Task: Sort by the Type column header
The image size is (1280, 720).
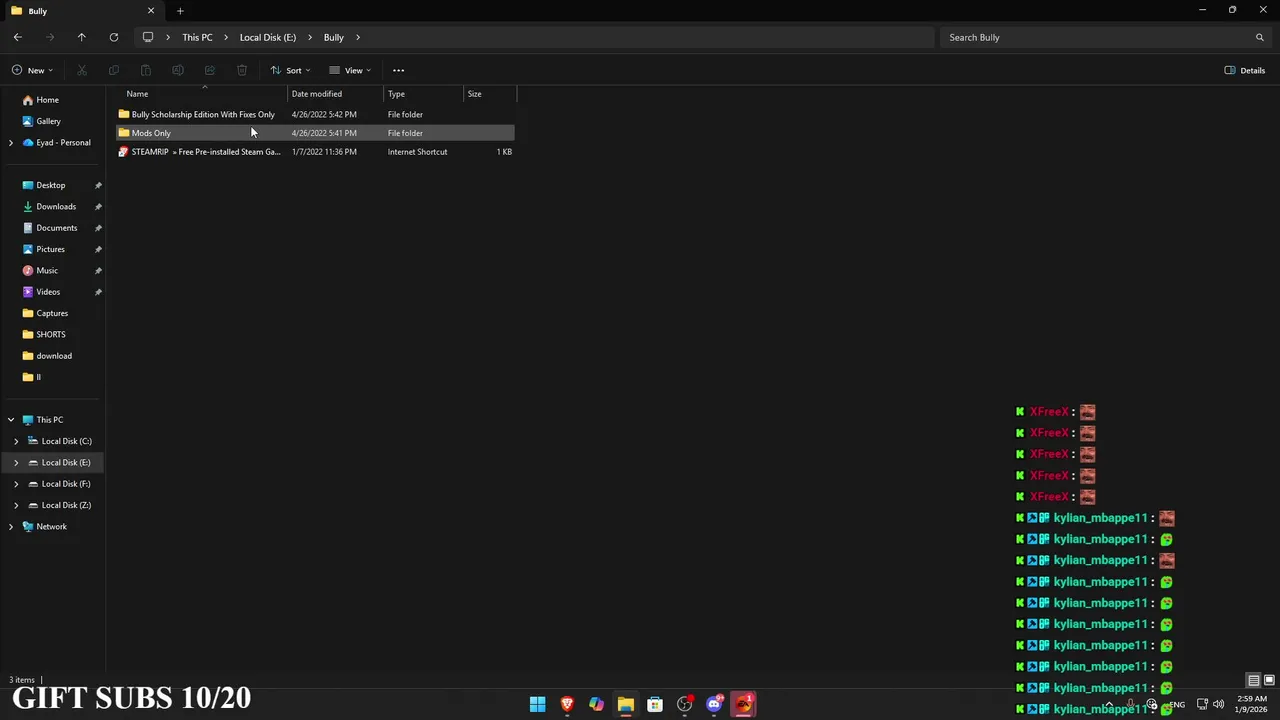Action: pyautogui.click(x=424, y=94)
